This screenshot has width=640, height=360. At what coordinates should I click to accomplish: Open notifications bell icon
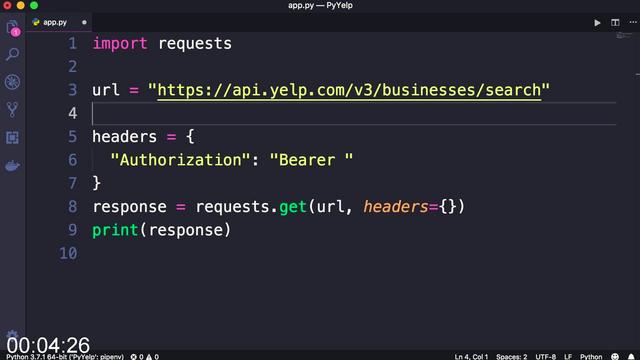pos(631,357)
